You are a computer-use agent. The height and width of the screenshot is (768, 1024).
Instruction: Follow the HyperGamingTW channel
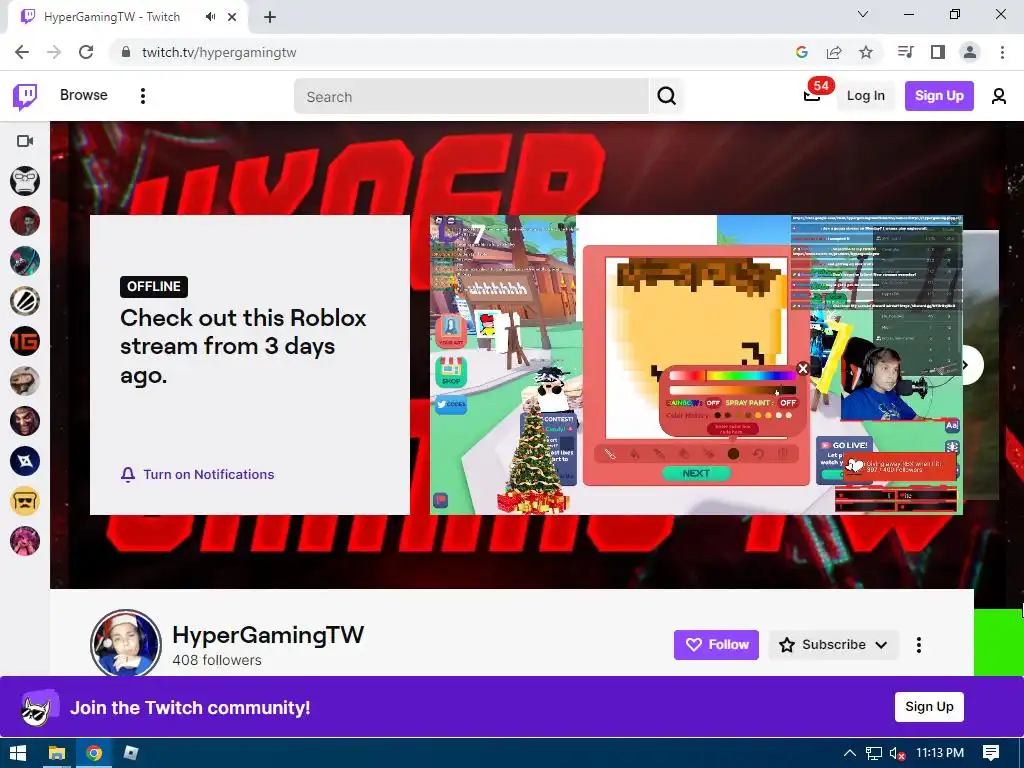[716, 645]
